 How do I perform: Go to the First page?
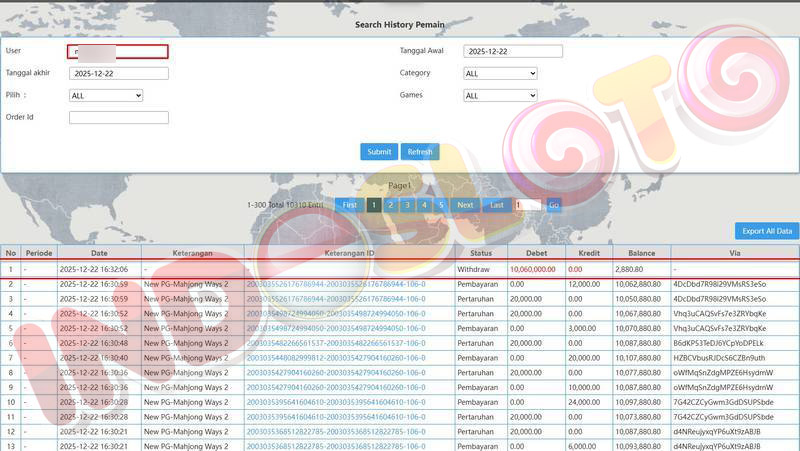(349, 205)
